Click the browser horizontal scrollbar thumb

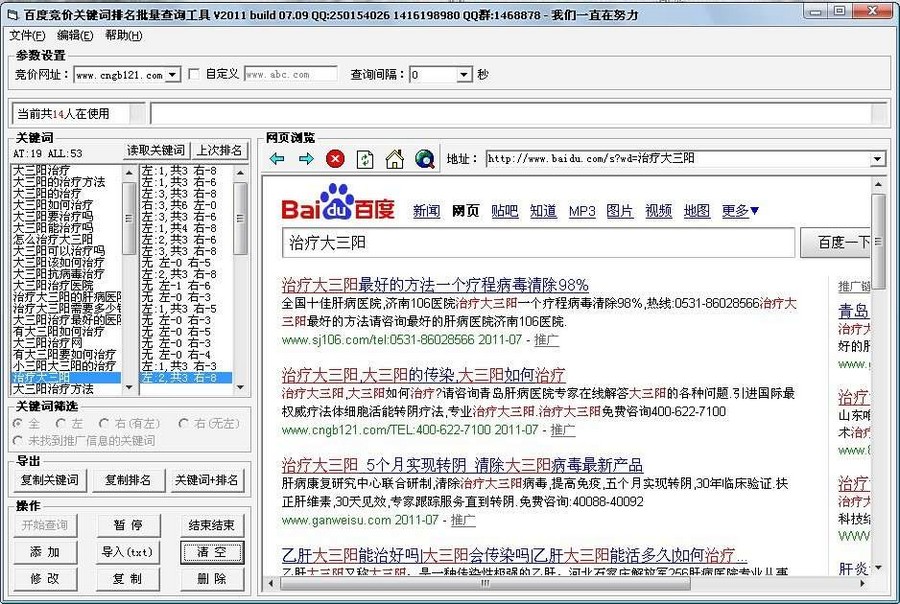coord(484,583)
